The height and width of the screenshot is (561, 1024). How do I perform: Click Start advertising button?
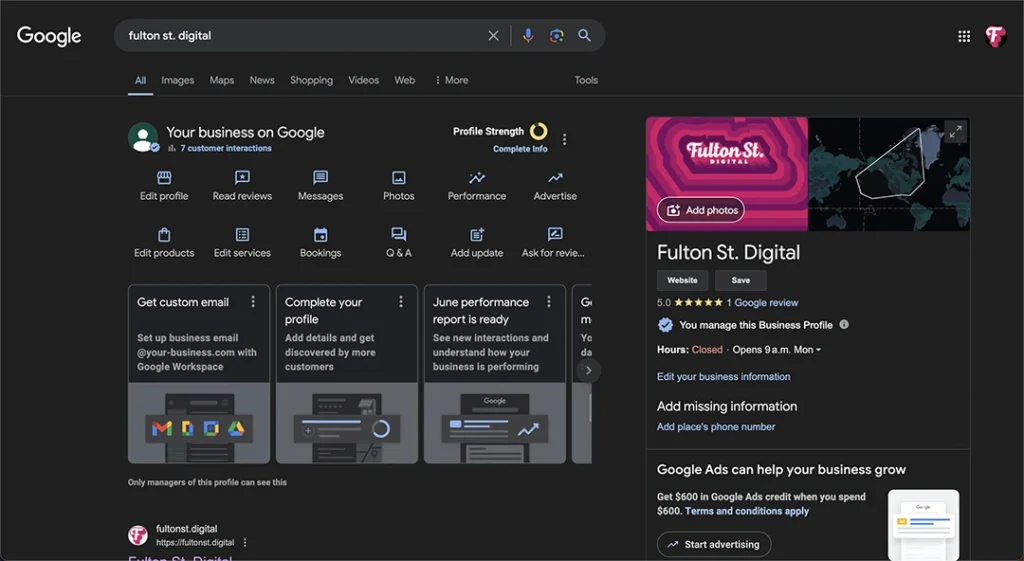click(x=714, y=545)
